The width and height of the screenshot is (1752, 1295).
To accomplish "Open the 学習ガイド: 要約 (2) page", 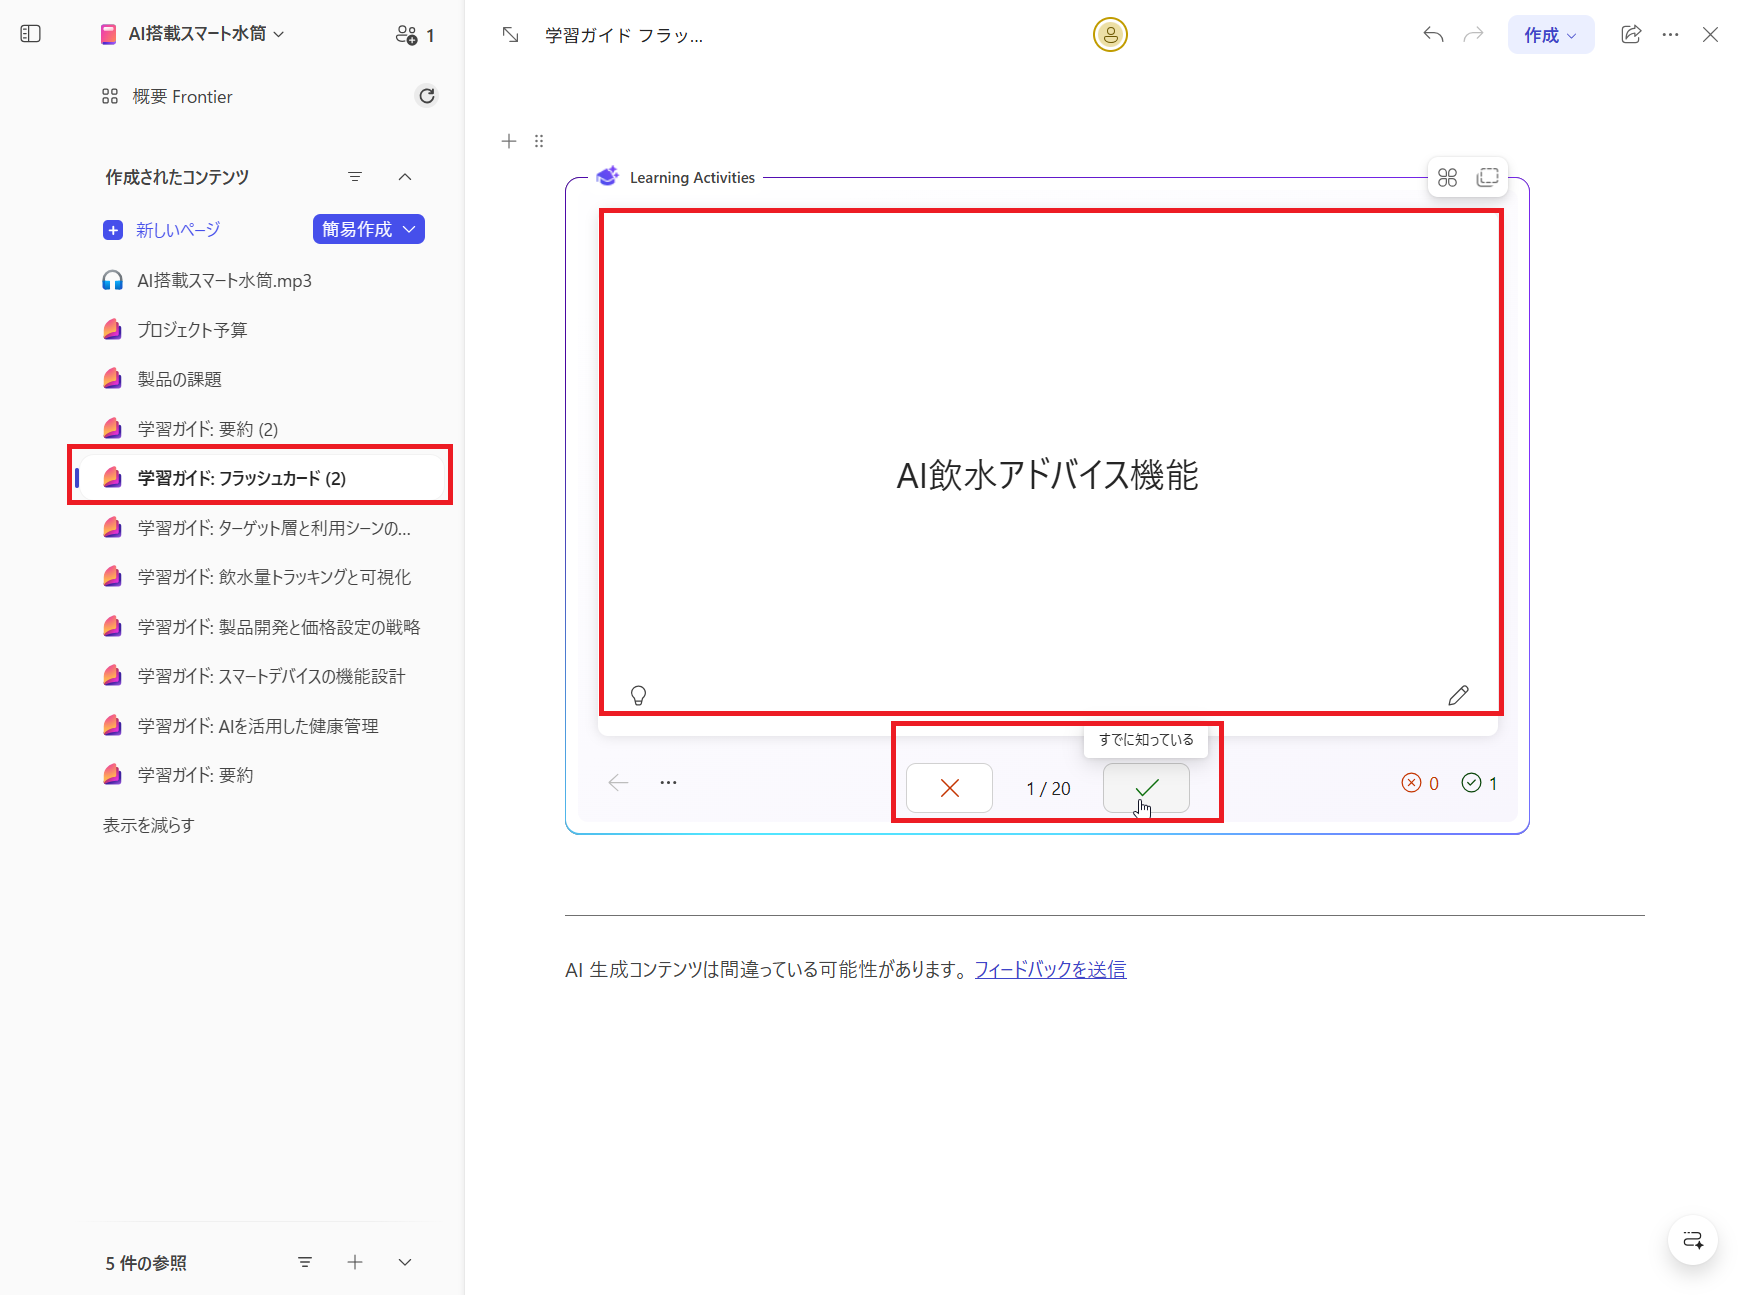I will (x=206, y=428).
